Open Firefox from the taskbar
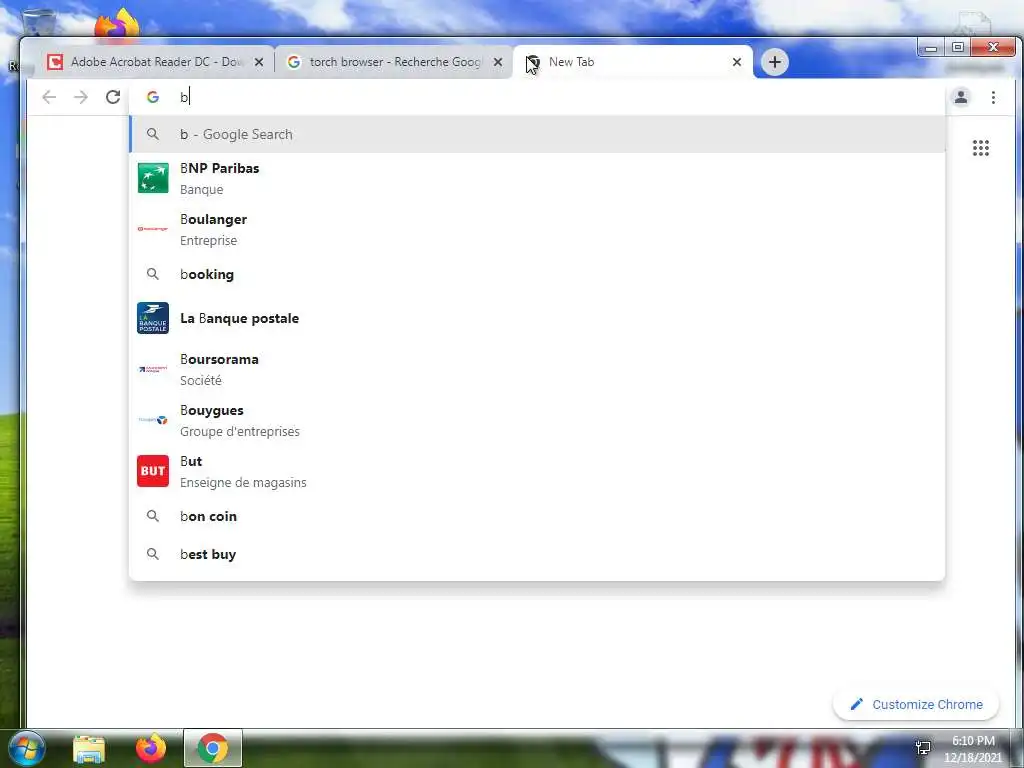This screenshot has height=768, width=1024. (151, 748)
